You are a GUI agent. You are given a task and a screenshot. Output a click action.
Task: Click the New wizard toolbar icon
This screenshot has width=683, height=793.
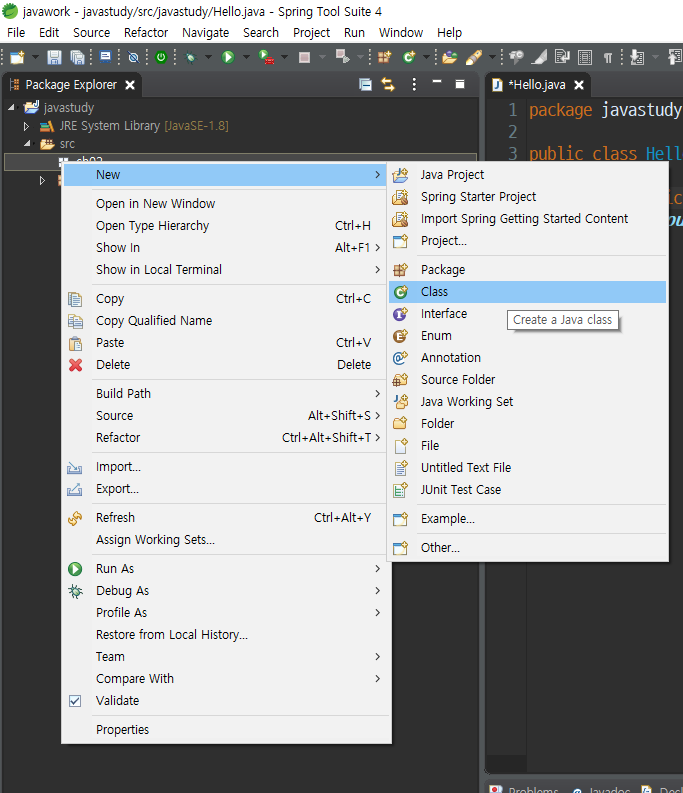point(17,57)
